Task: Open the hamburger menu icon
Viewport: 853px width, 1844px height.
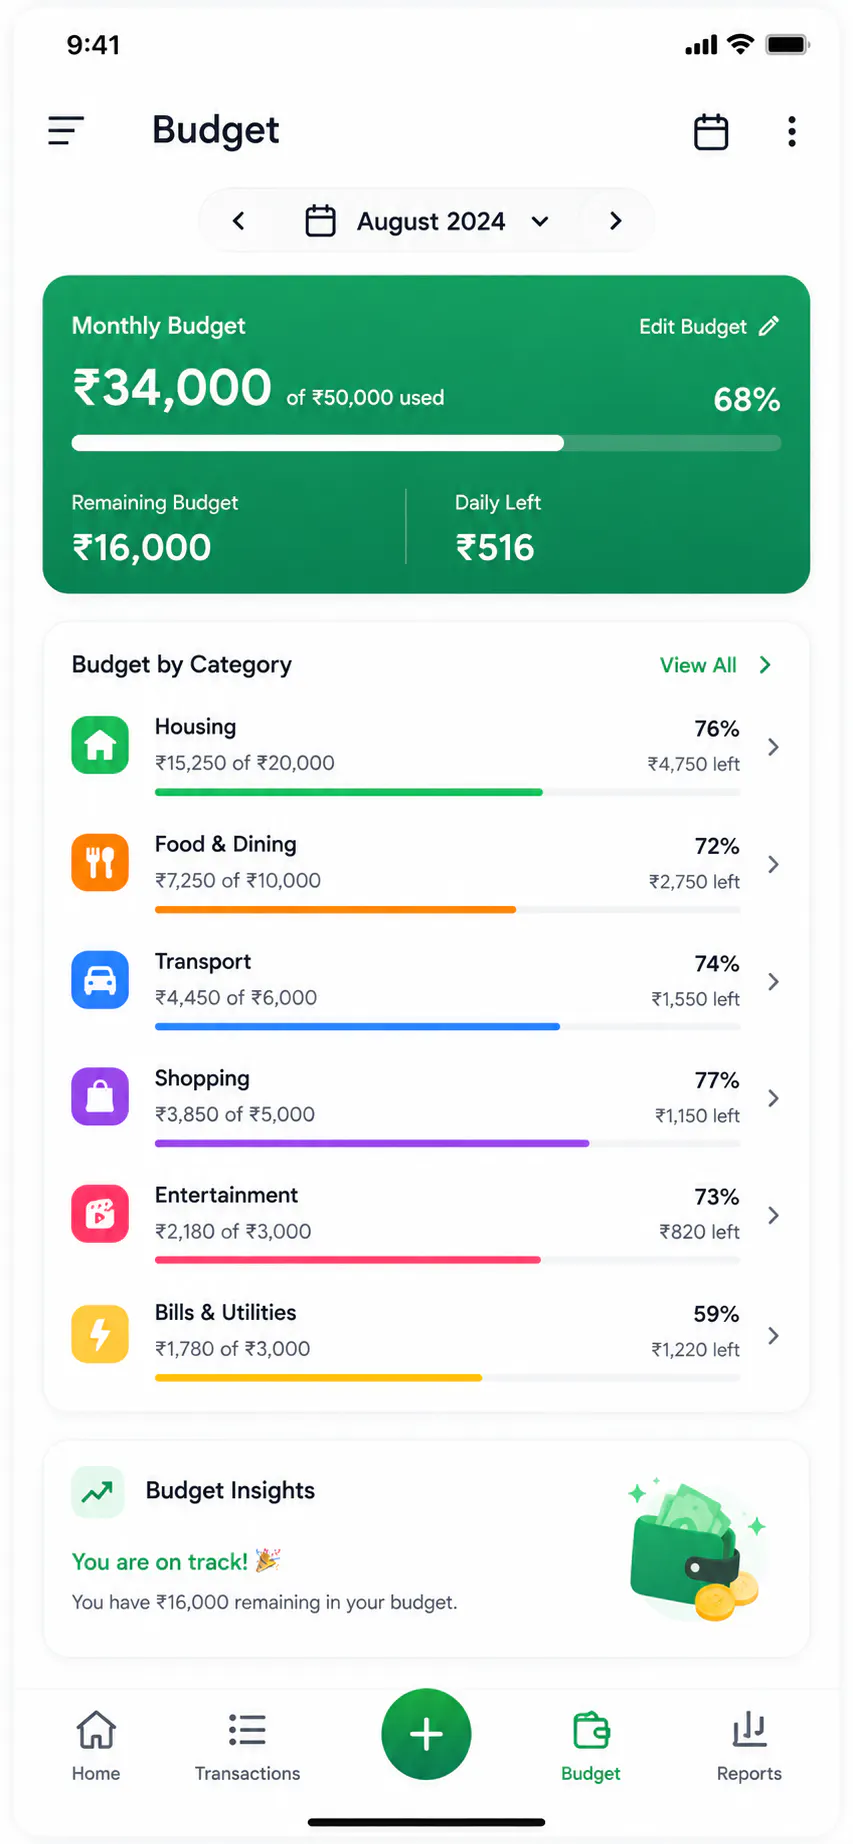Action: pyautogui.click(x=66, y=130)
